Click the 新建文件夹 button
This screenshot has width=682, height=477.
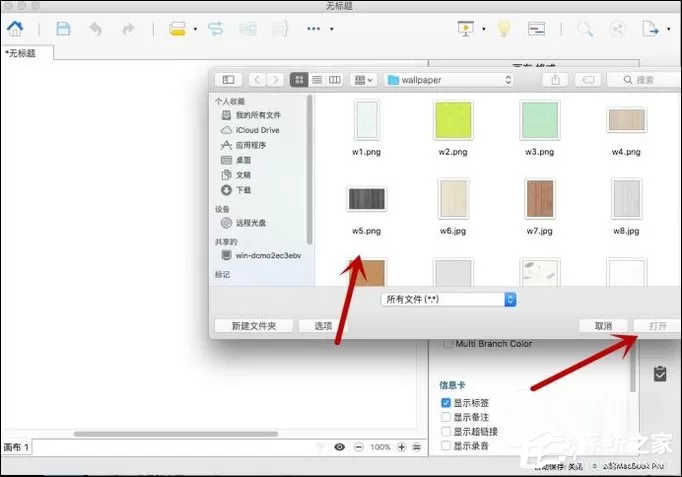pyautogui.click(x=254, y=326)
